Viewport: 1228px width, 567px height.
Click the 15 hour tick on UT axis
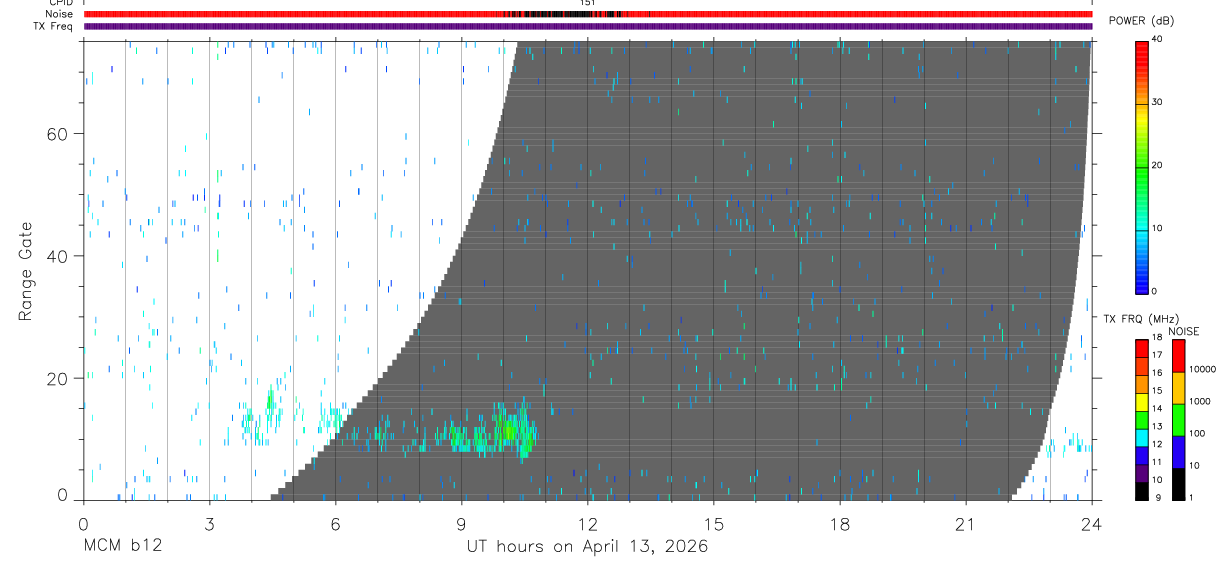point(713,524)
